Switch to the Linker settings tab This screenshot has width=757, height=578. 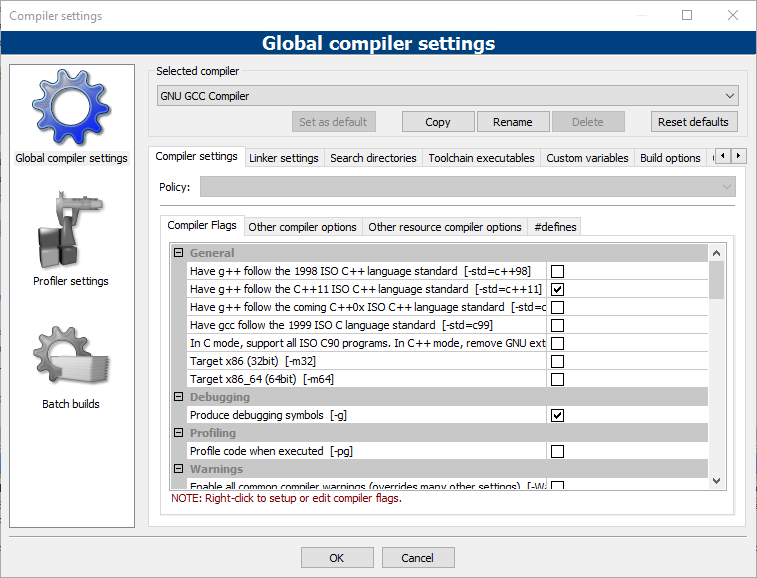[x=284, y=158]
